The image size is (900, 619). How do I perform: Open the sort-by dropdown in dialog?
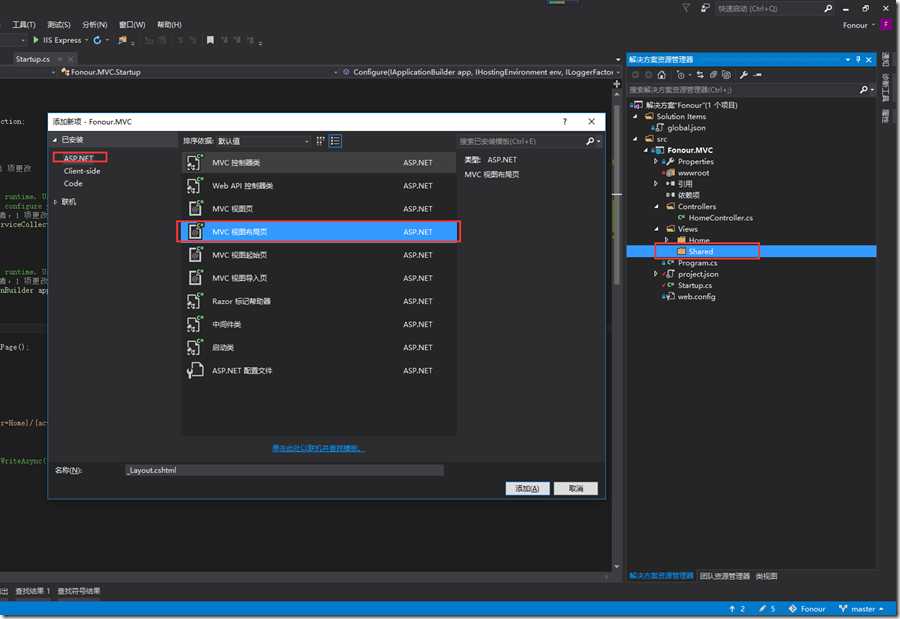[305, 141]
